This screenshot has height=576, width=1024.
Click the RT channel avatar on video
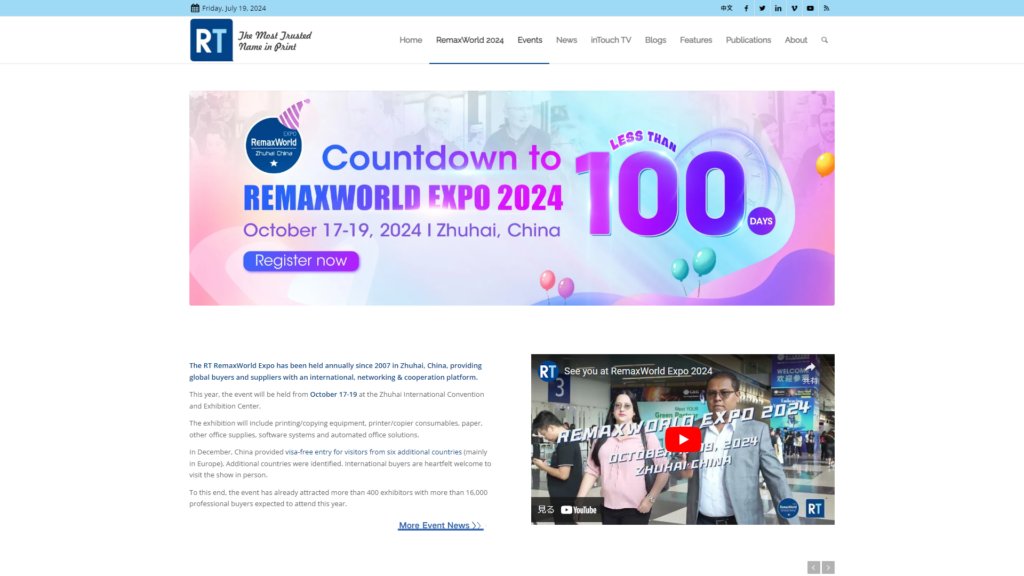(x=547, y=371)
